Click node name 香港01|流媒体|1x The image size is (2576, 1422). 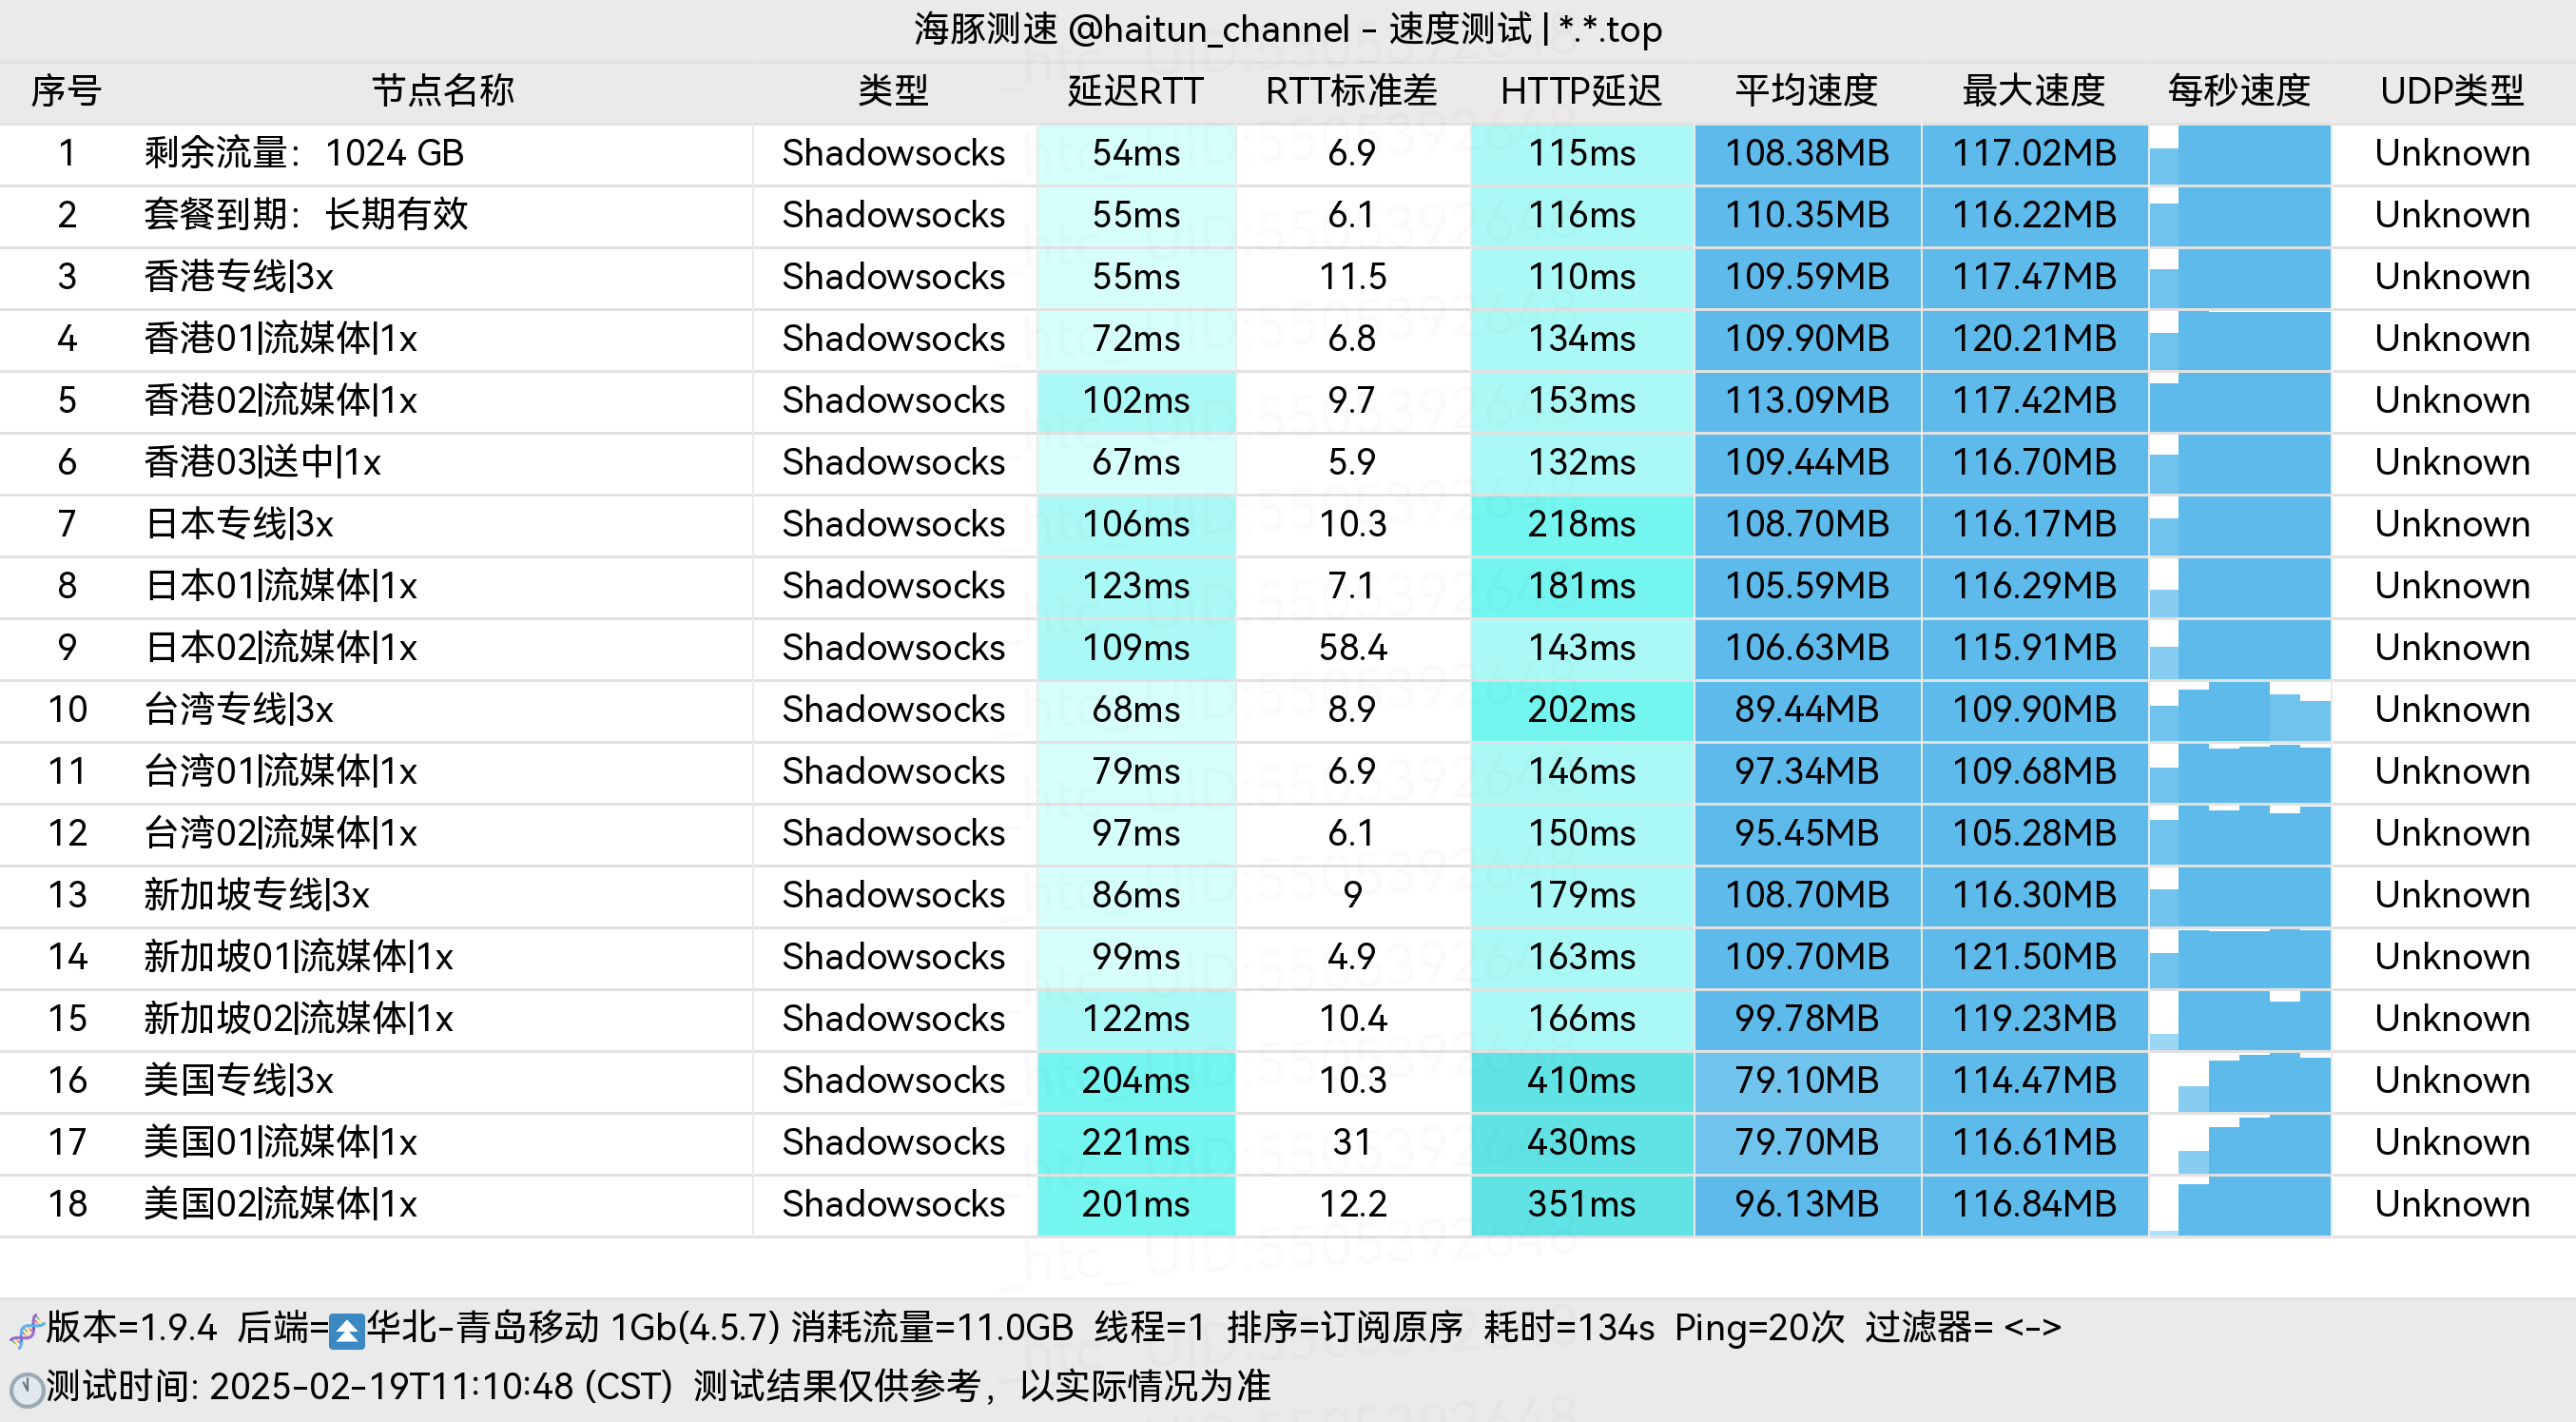click(280, 338)
